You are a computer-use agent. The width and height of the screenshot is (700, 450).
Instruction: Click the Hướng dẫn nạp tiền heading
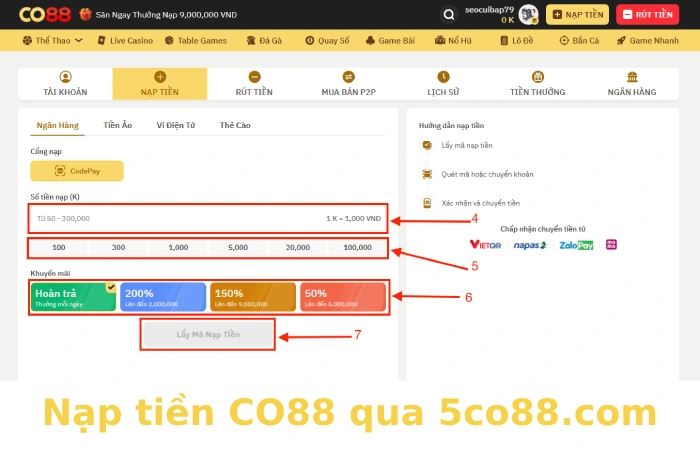(451, 125)
